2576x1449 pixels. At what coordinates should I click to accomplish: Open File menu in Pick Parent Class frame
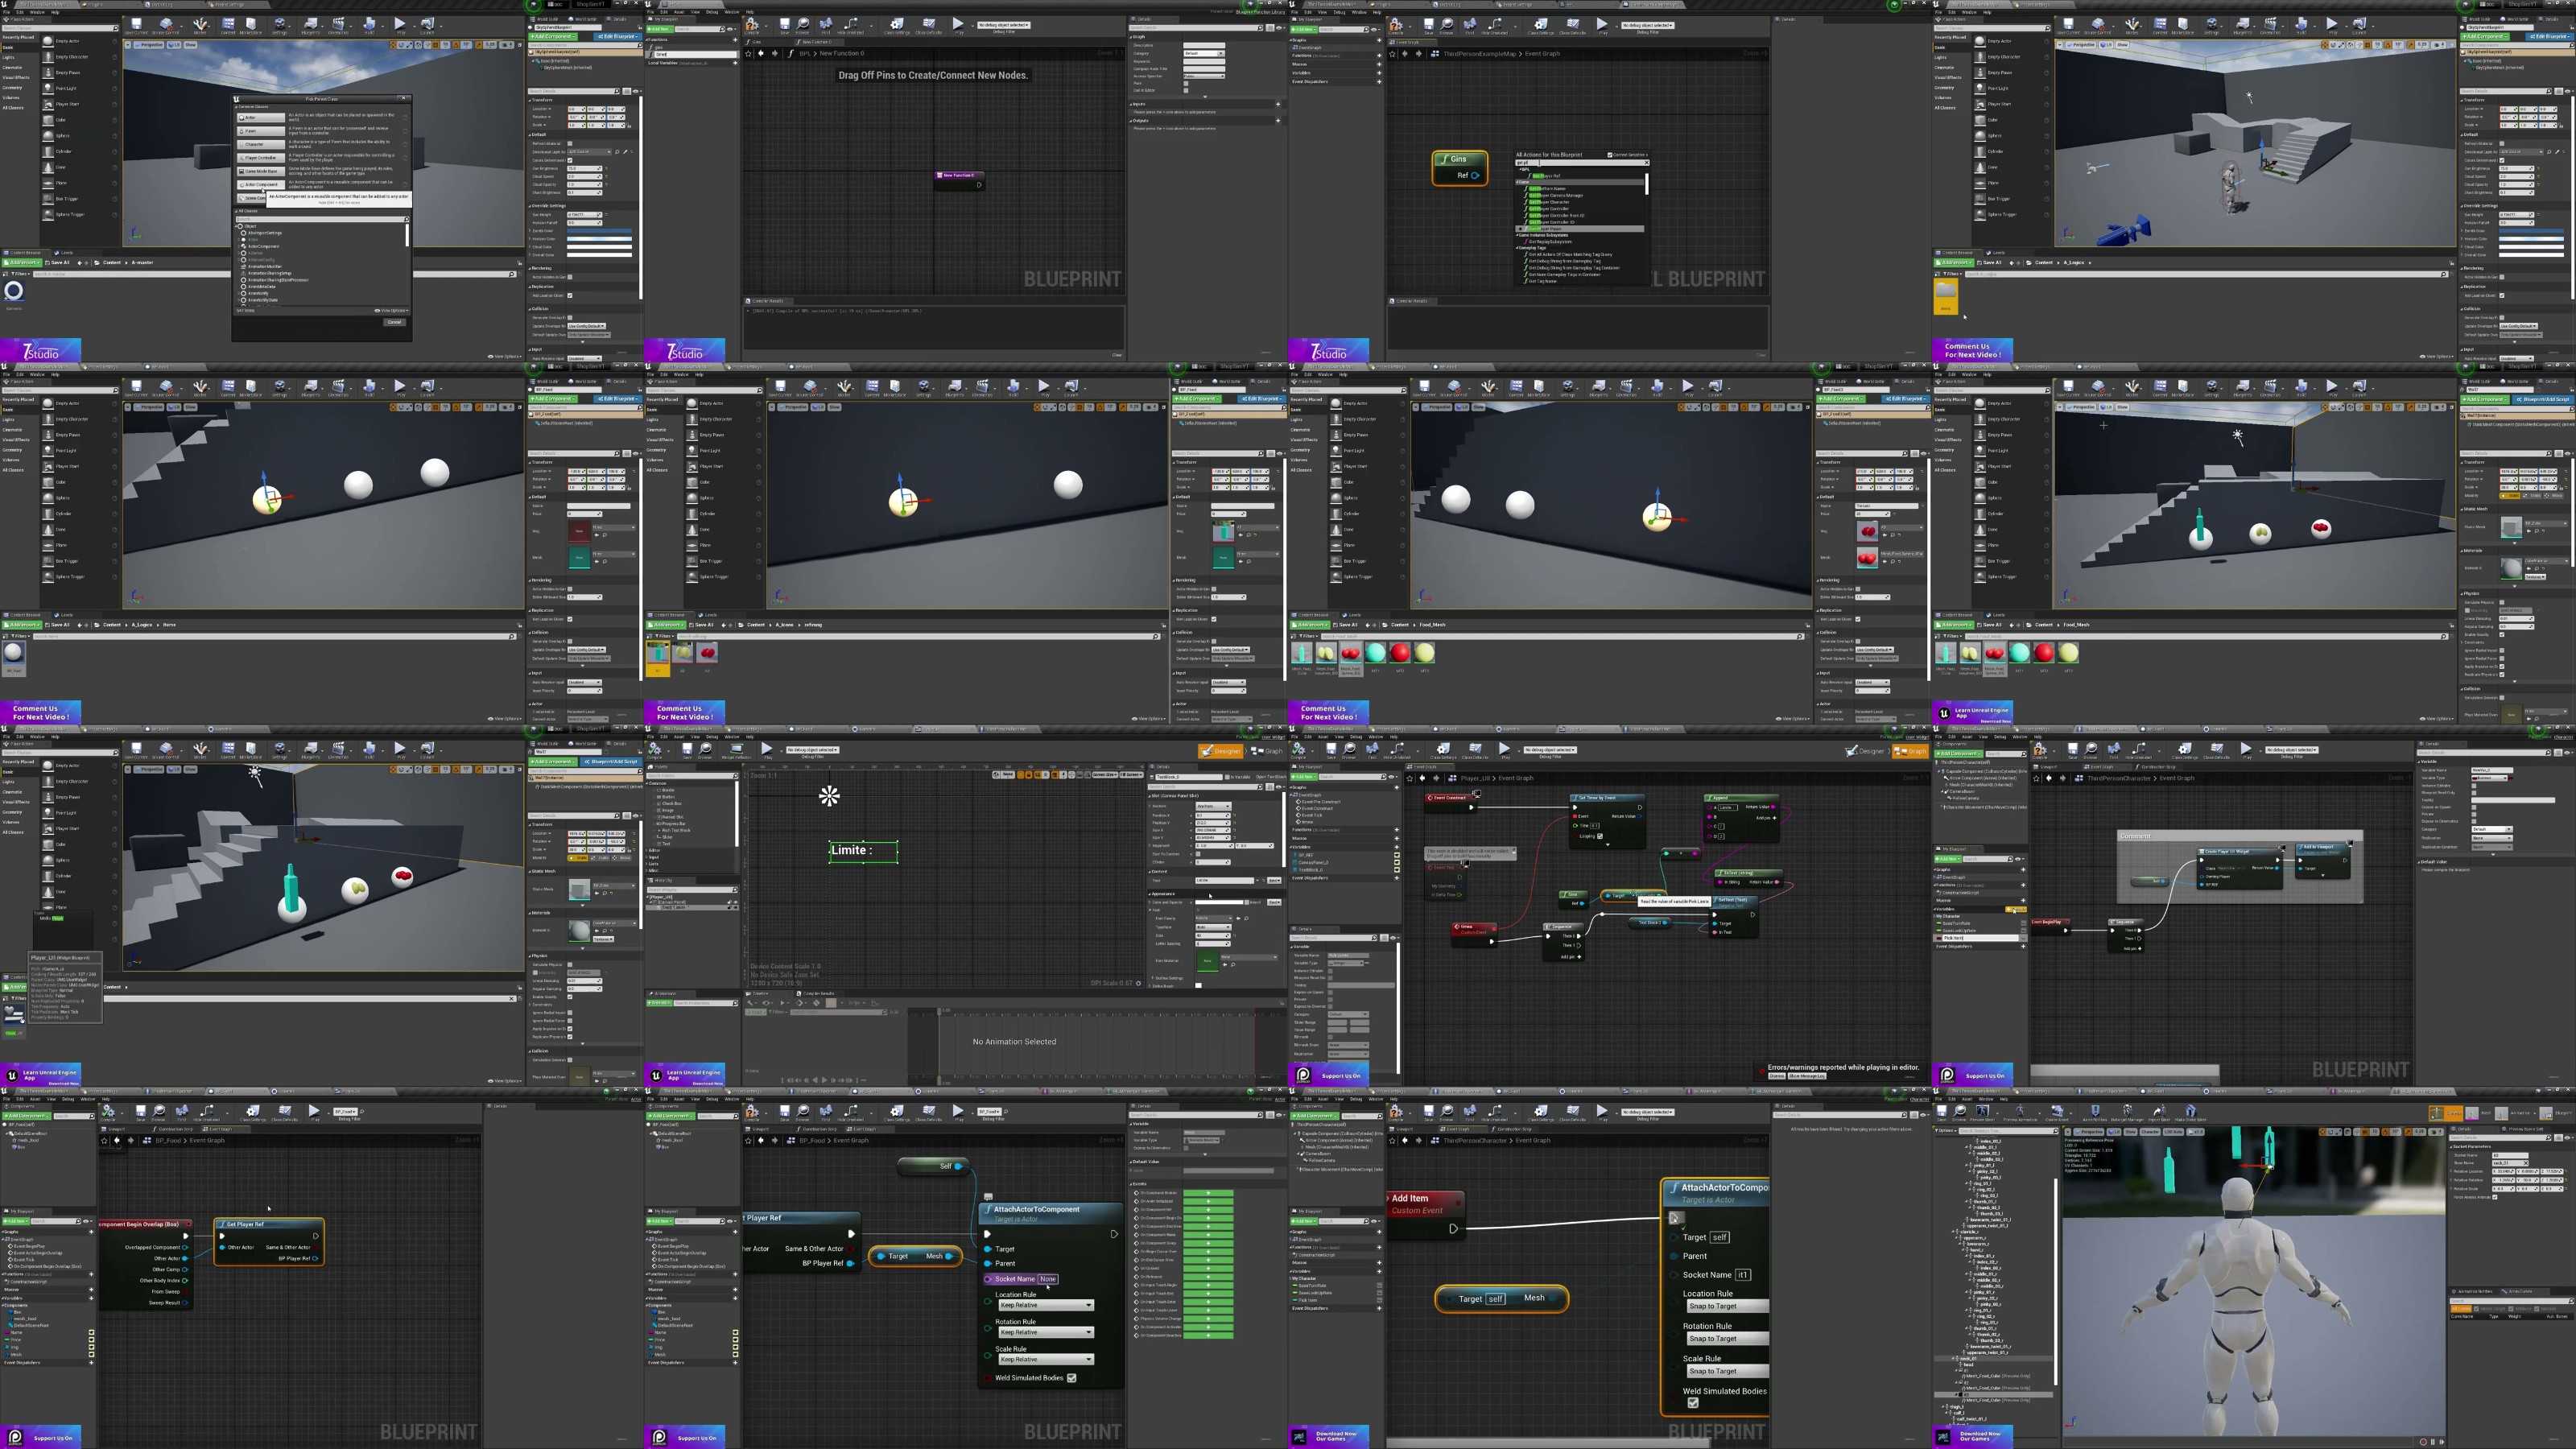(6, 12)
